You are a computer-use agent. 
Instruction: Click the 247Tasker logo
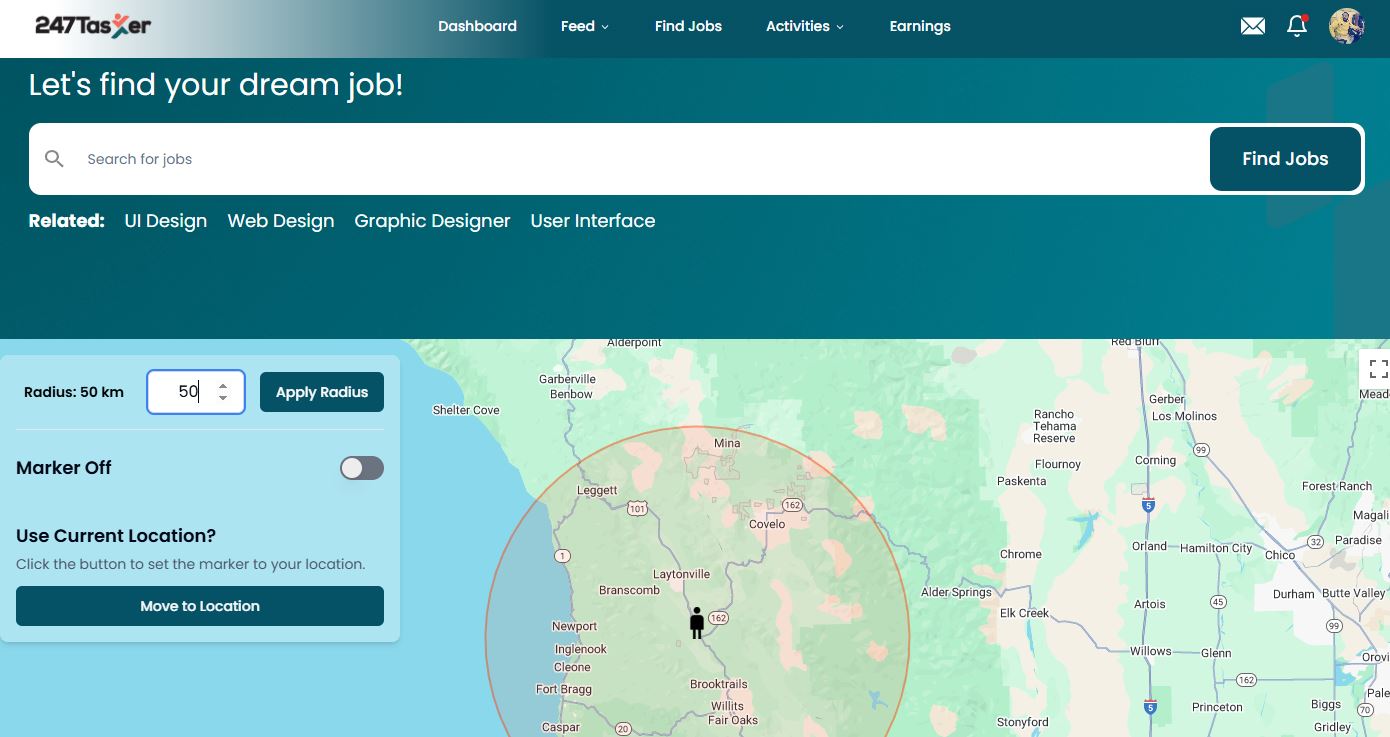tap(93, 26)
